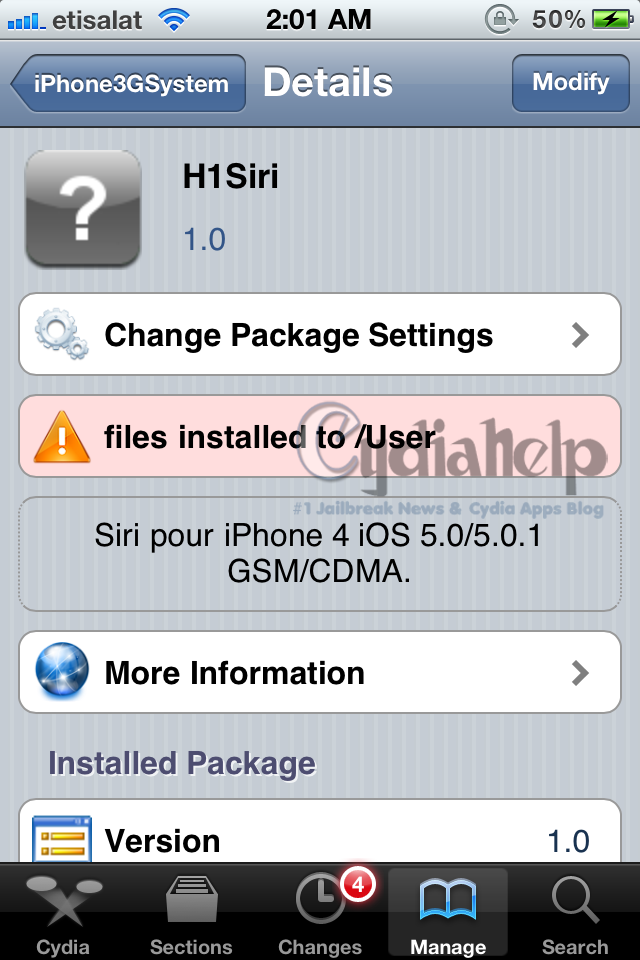Image resolution: width=640 pixels, height=960 pixels.
Task: Tap the battery indicator in status bar
Action: pyautogui.click(x=612, y=20)
